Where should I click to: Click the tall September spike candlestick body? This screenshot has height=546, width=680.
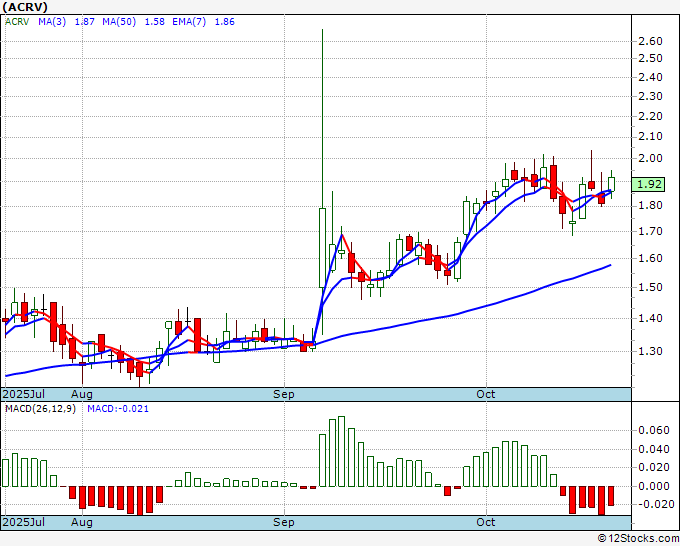pyautogui.click(x=322, y=248)
